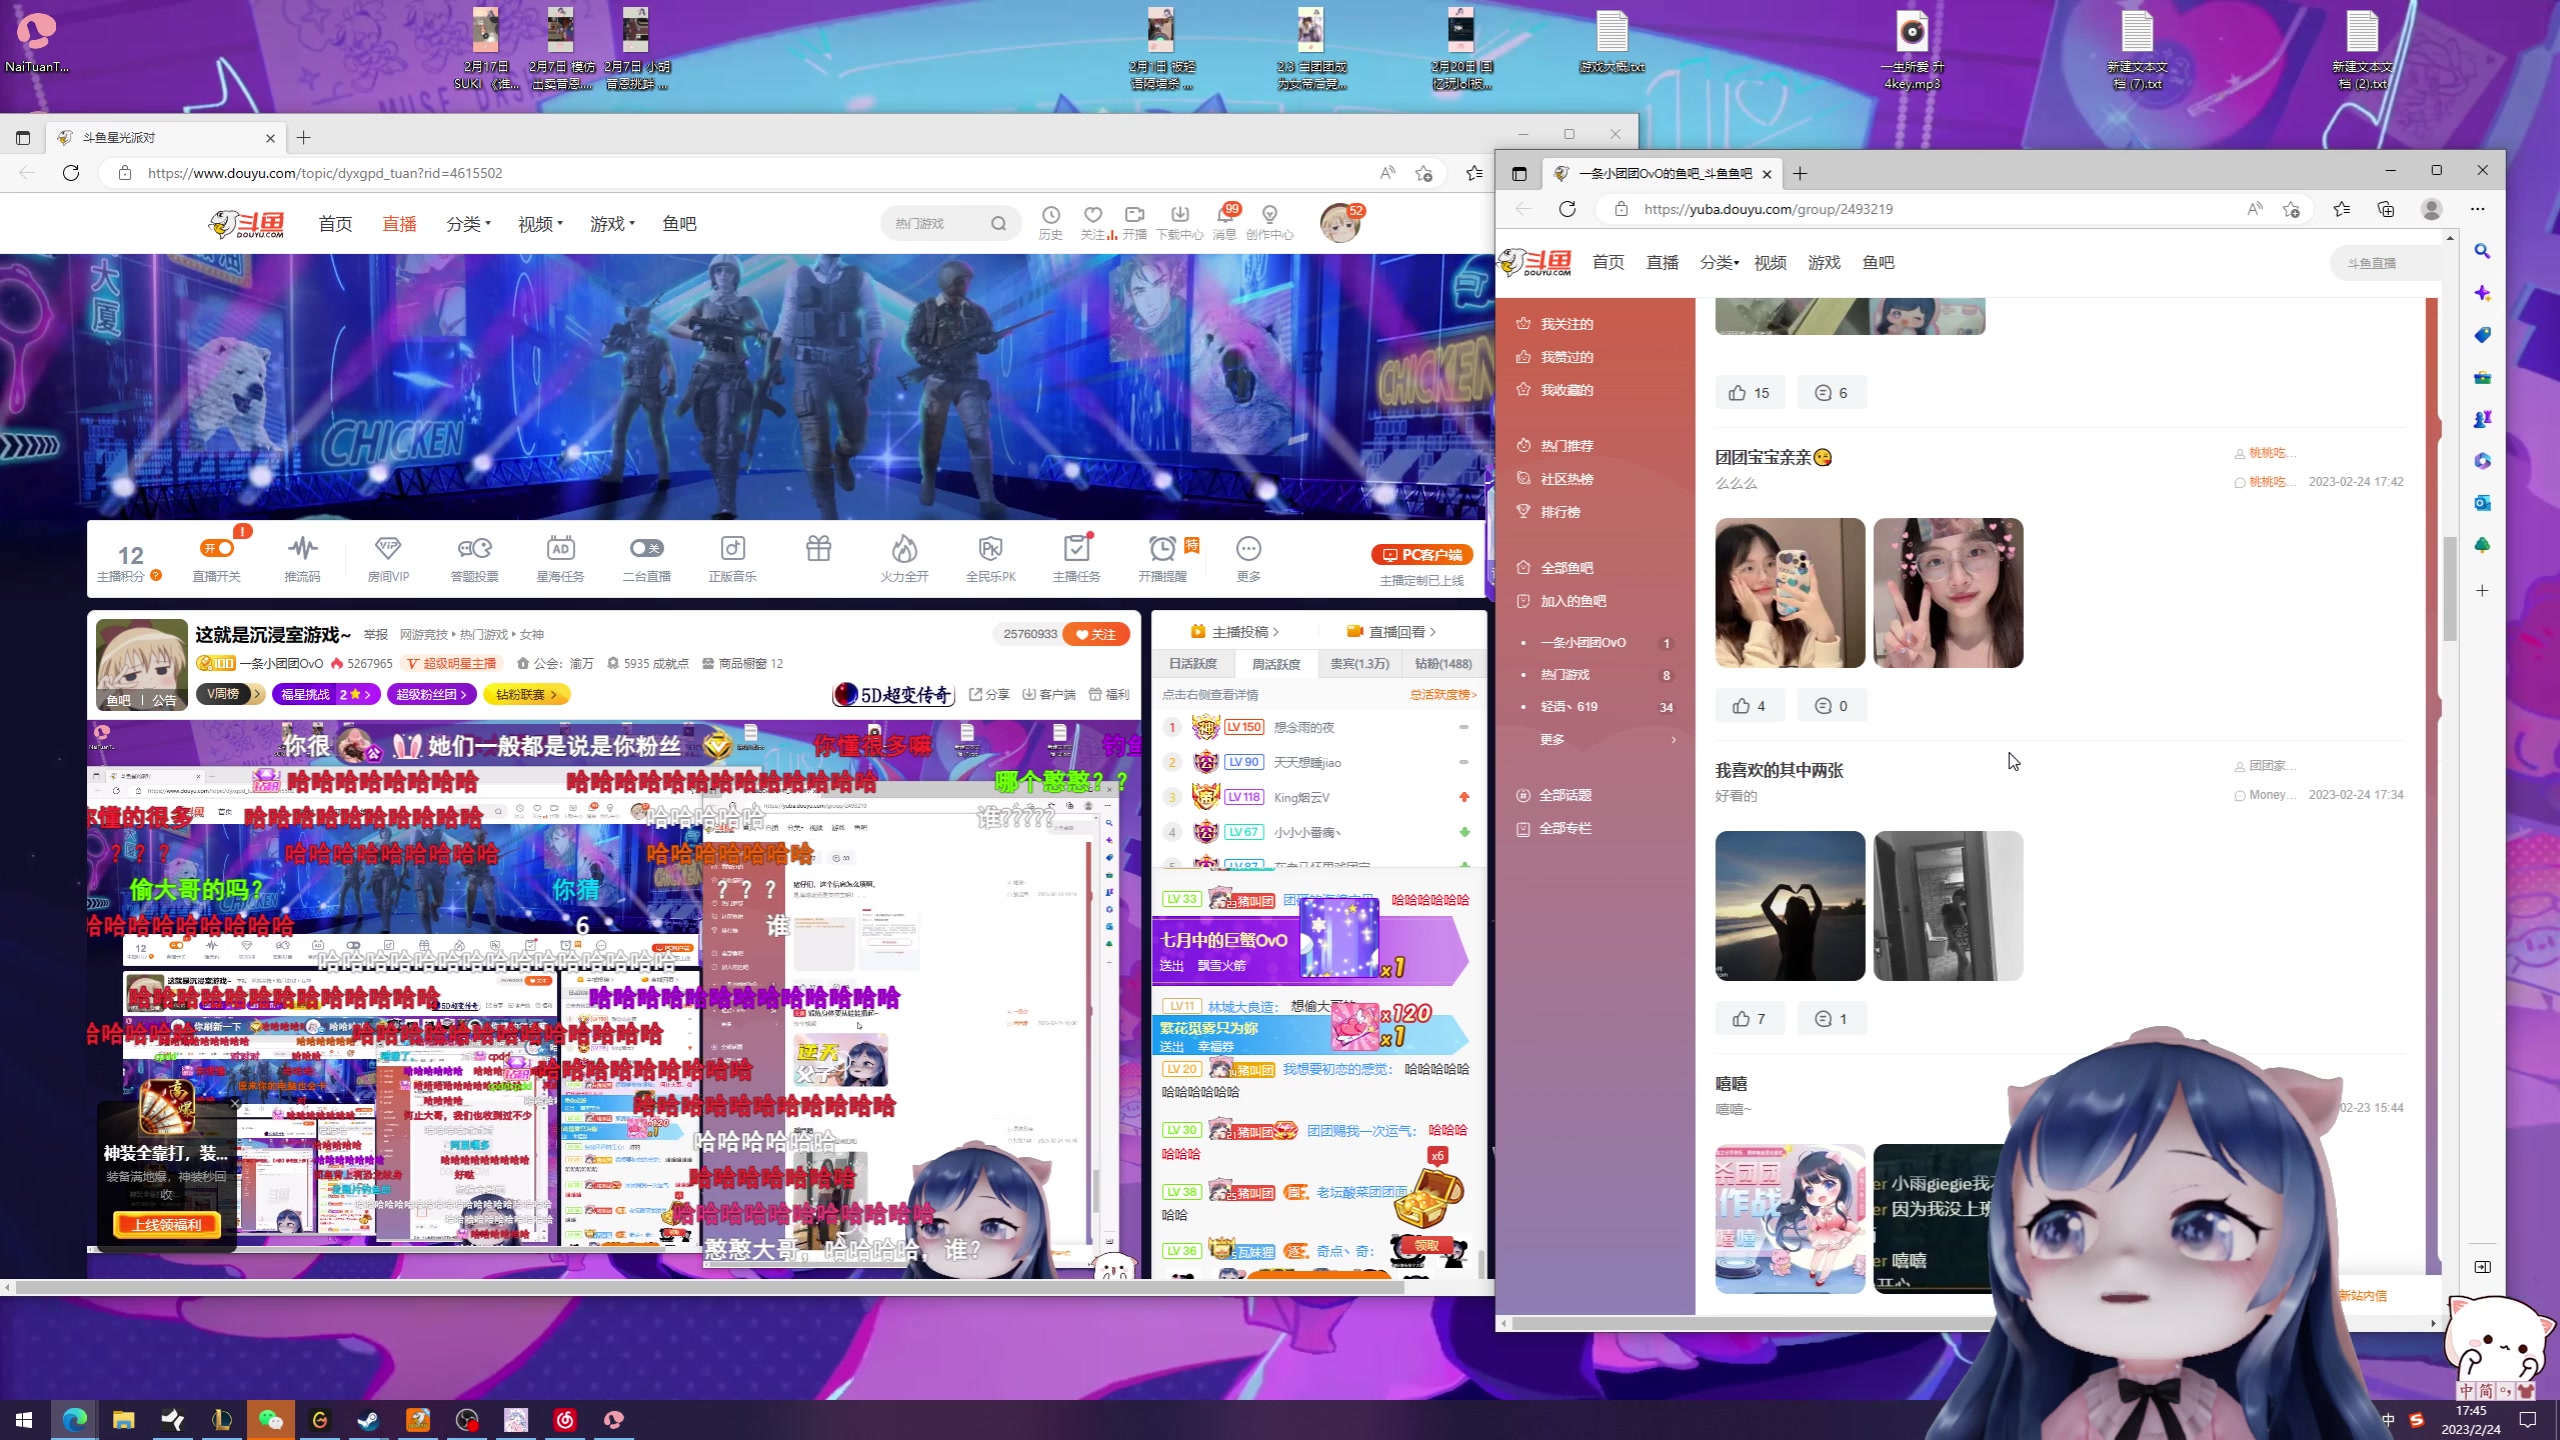Image resolution: width=2560 pixels, height=1440 pixels.
Task: Click the 关注 follow heart button
Action: [x=1096, y=634]
